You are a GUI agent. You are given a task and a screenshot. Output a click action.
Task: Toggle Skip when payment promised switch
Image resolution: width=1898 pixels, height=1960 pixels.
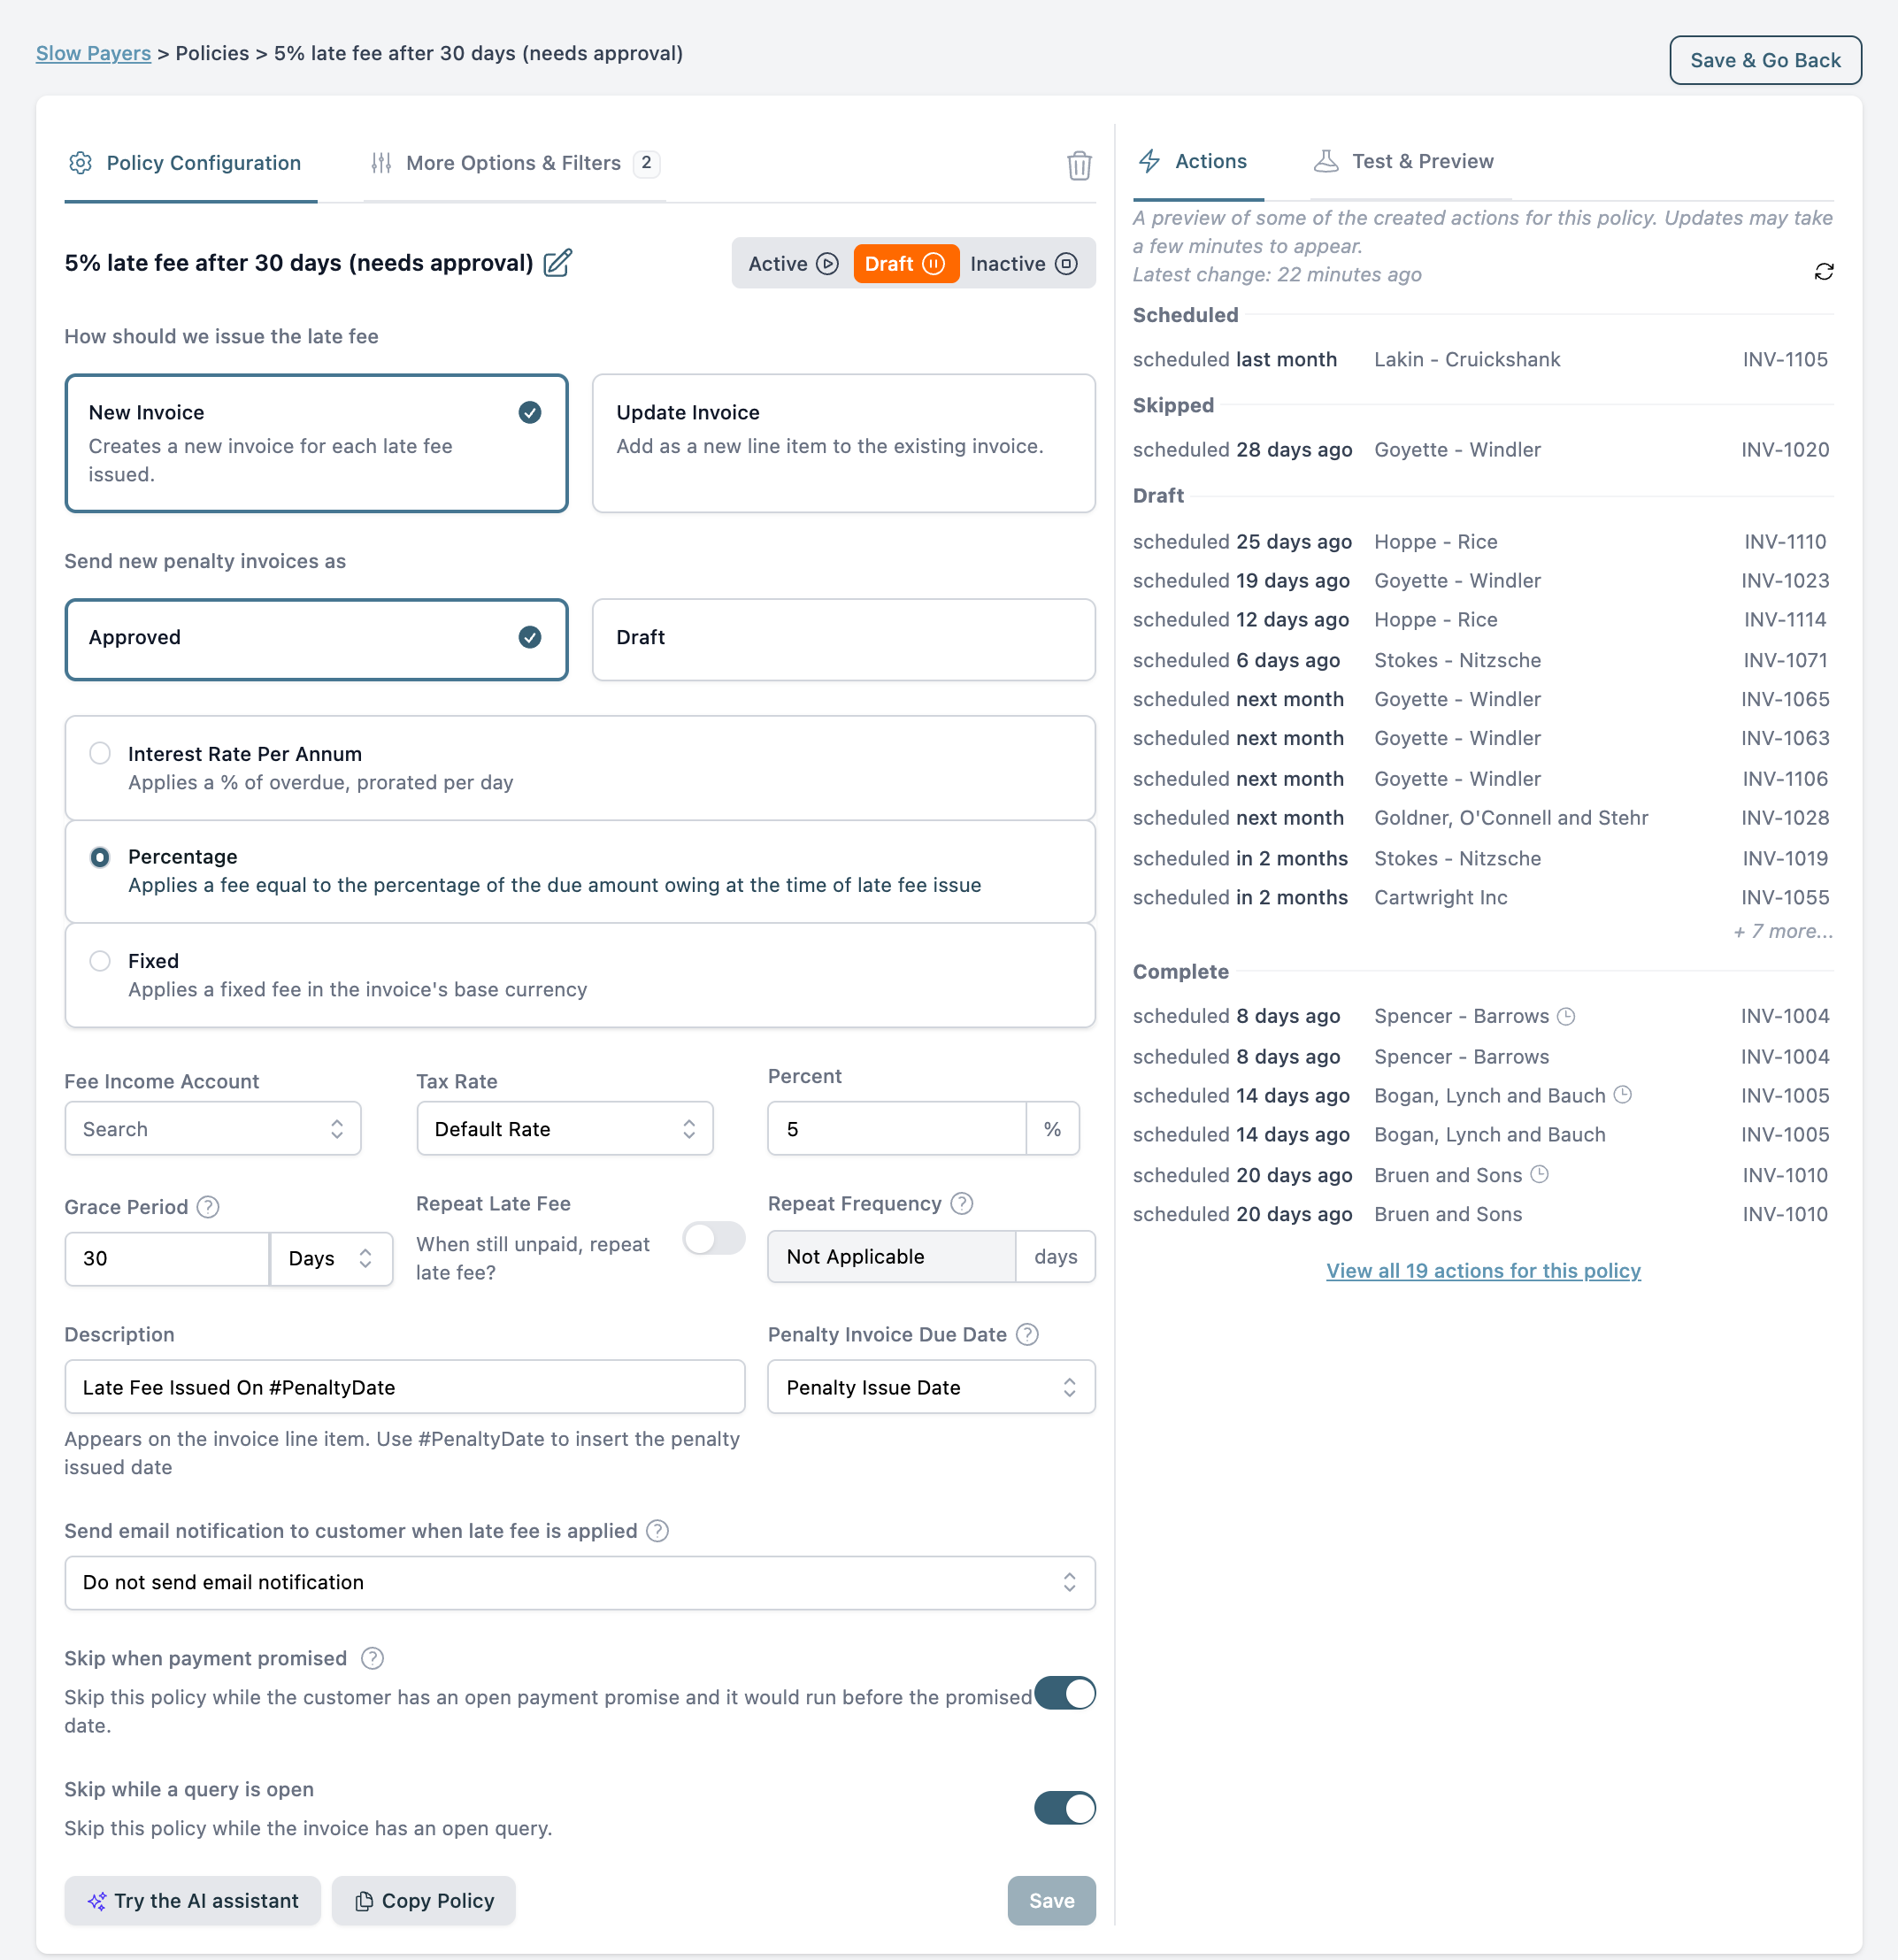[1065, 1694]
